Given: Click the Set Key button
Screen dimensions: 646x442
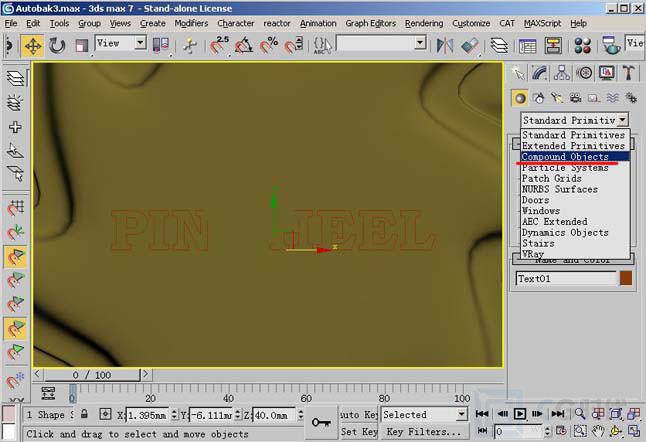Looking at the screenshot, I should pyautogui.click(x=359, y=432).
